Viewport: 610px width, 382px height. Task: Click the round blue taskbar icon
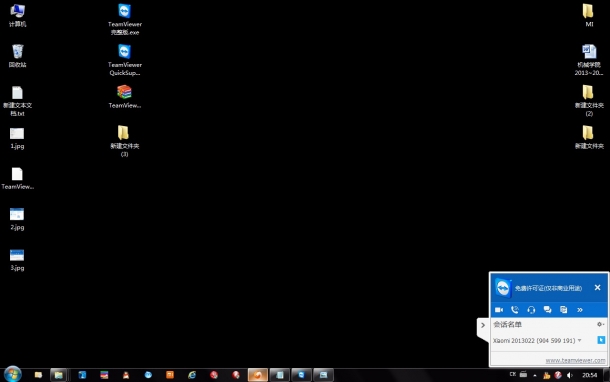click(x=148, y=375)
